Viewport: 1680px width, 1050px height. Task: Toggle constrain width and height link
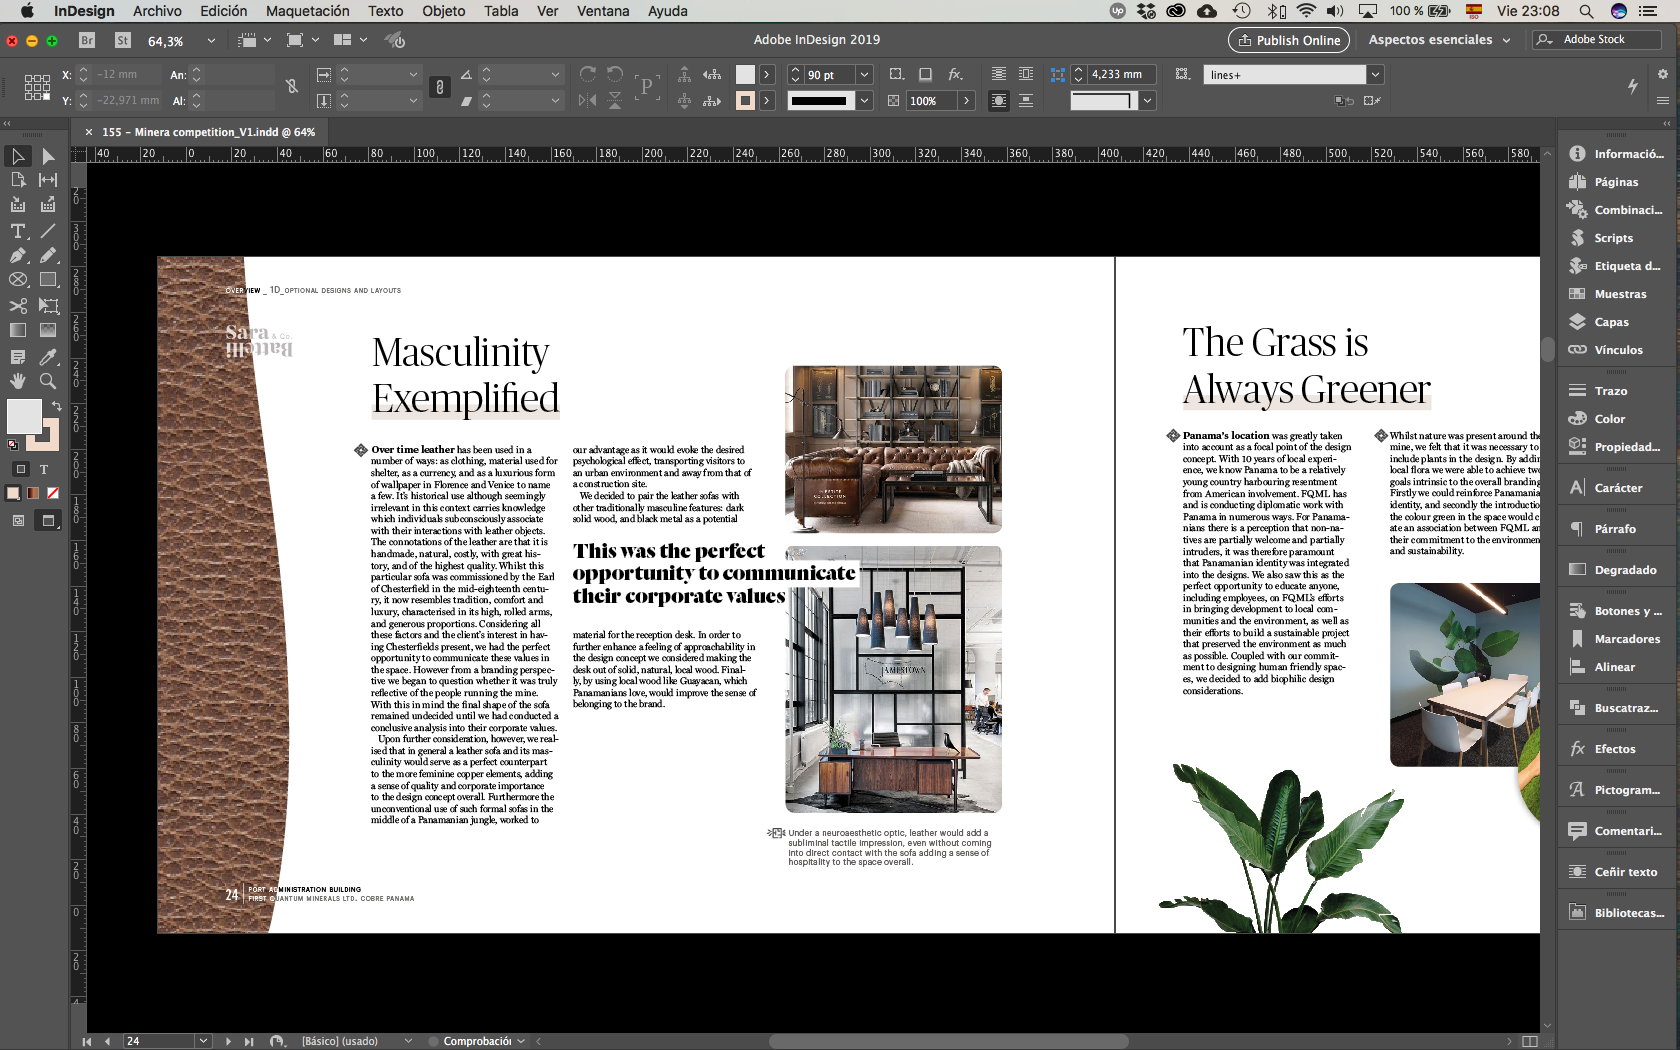coord(291,87)
